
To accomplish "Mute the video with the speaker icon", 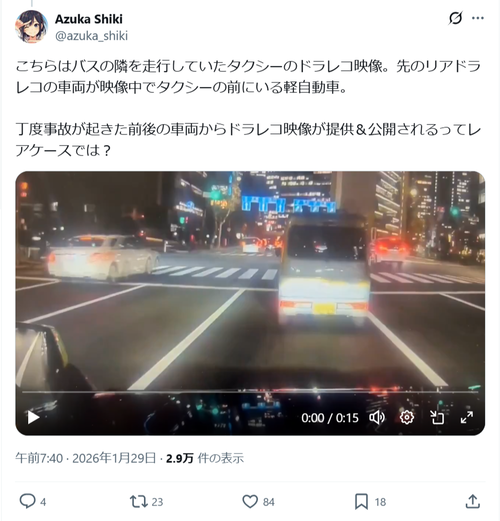I will click(377, 417).
